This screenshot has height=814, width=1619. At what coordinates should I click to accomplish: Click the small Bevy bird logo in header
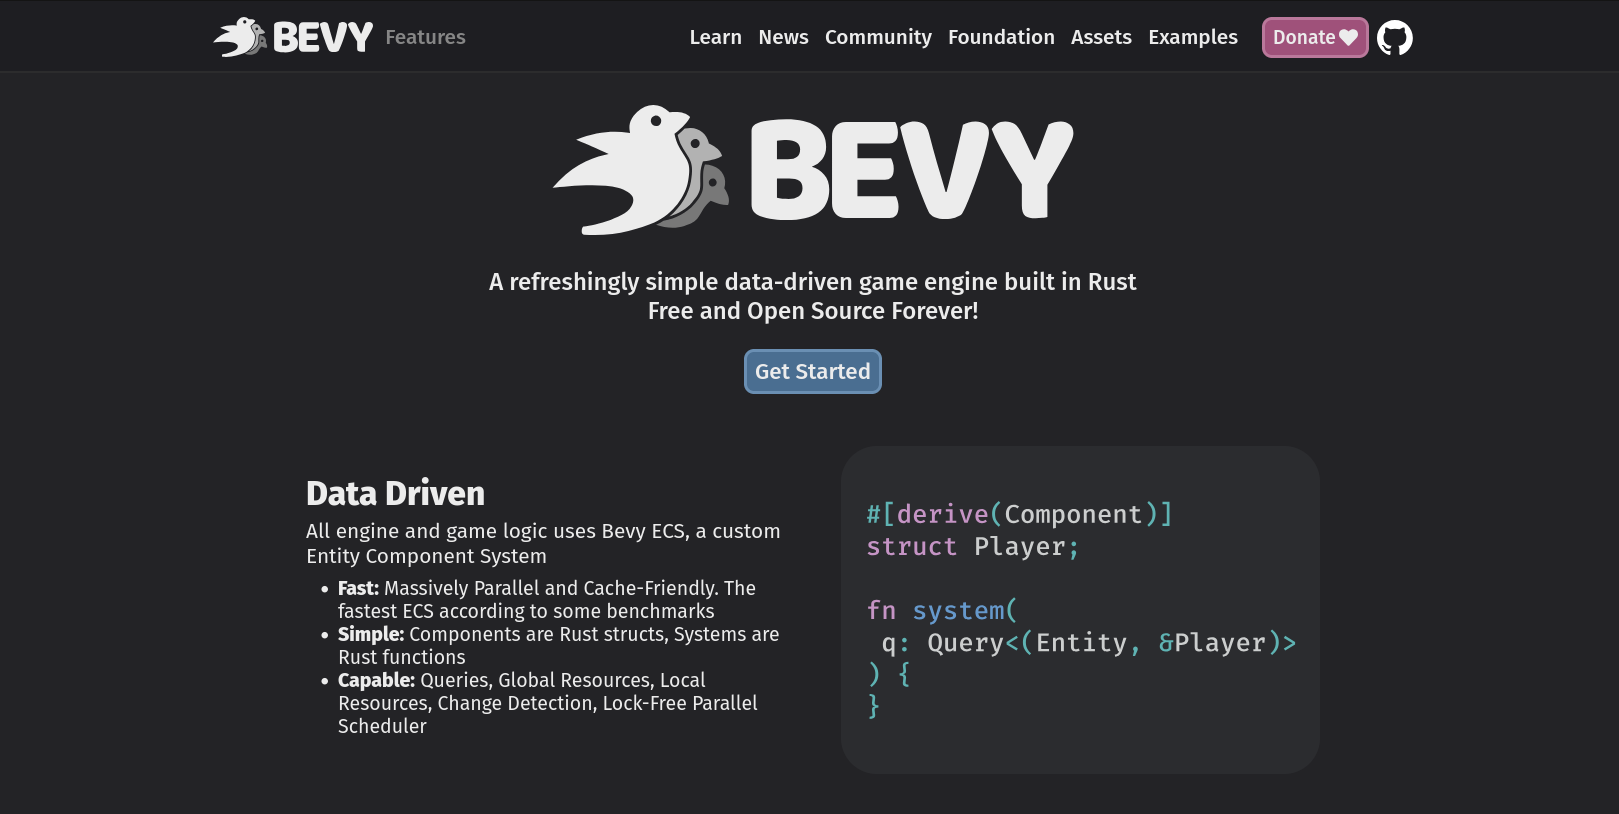click(240, 38)
